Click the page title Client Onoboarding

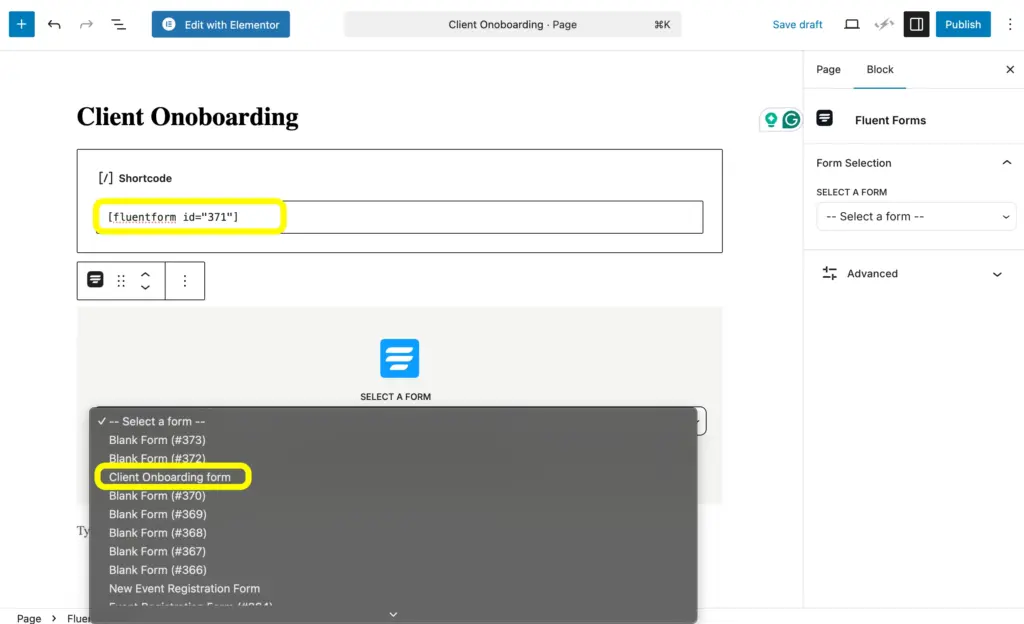(187, 117)
